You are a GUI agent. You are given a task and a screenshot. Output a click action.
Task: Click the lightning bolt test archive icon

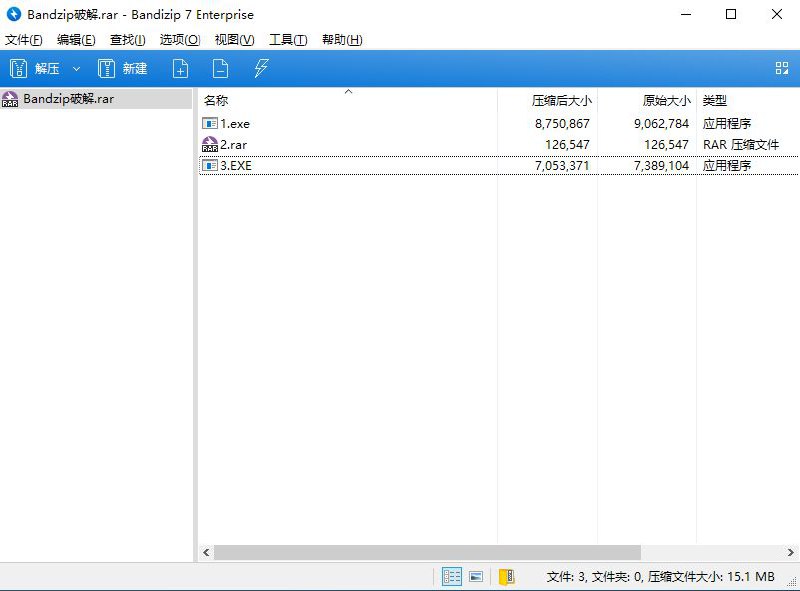(x=261, y=68)
